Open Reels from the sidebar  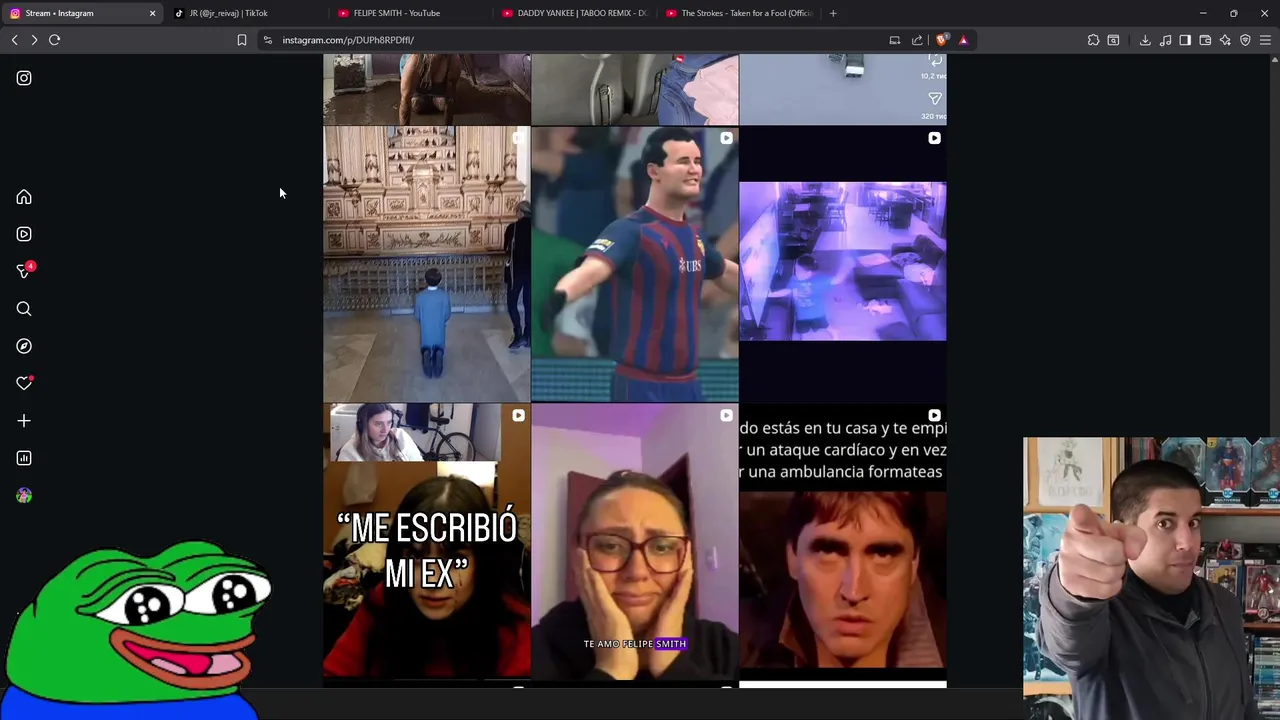point(24,234)
